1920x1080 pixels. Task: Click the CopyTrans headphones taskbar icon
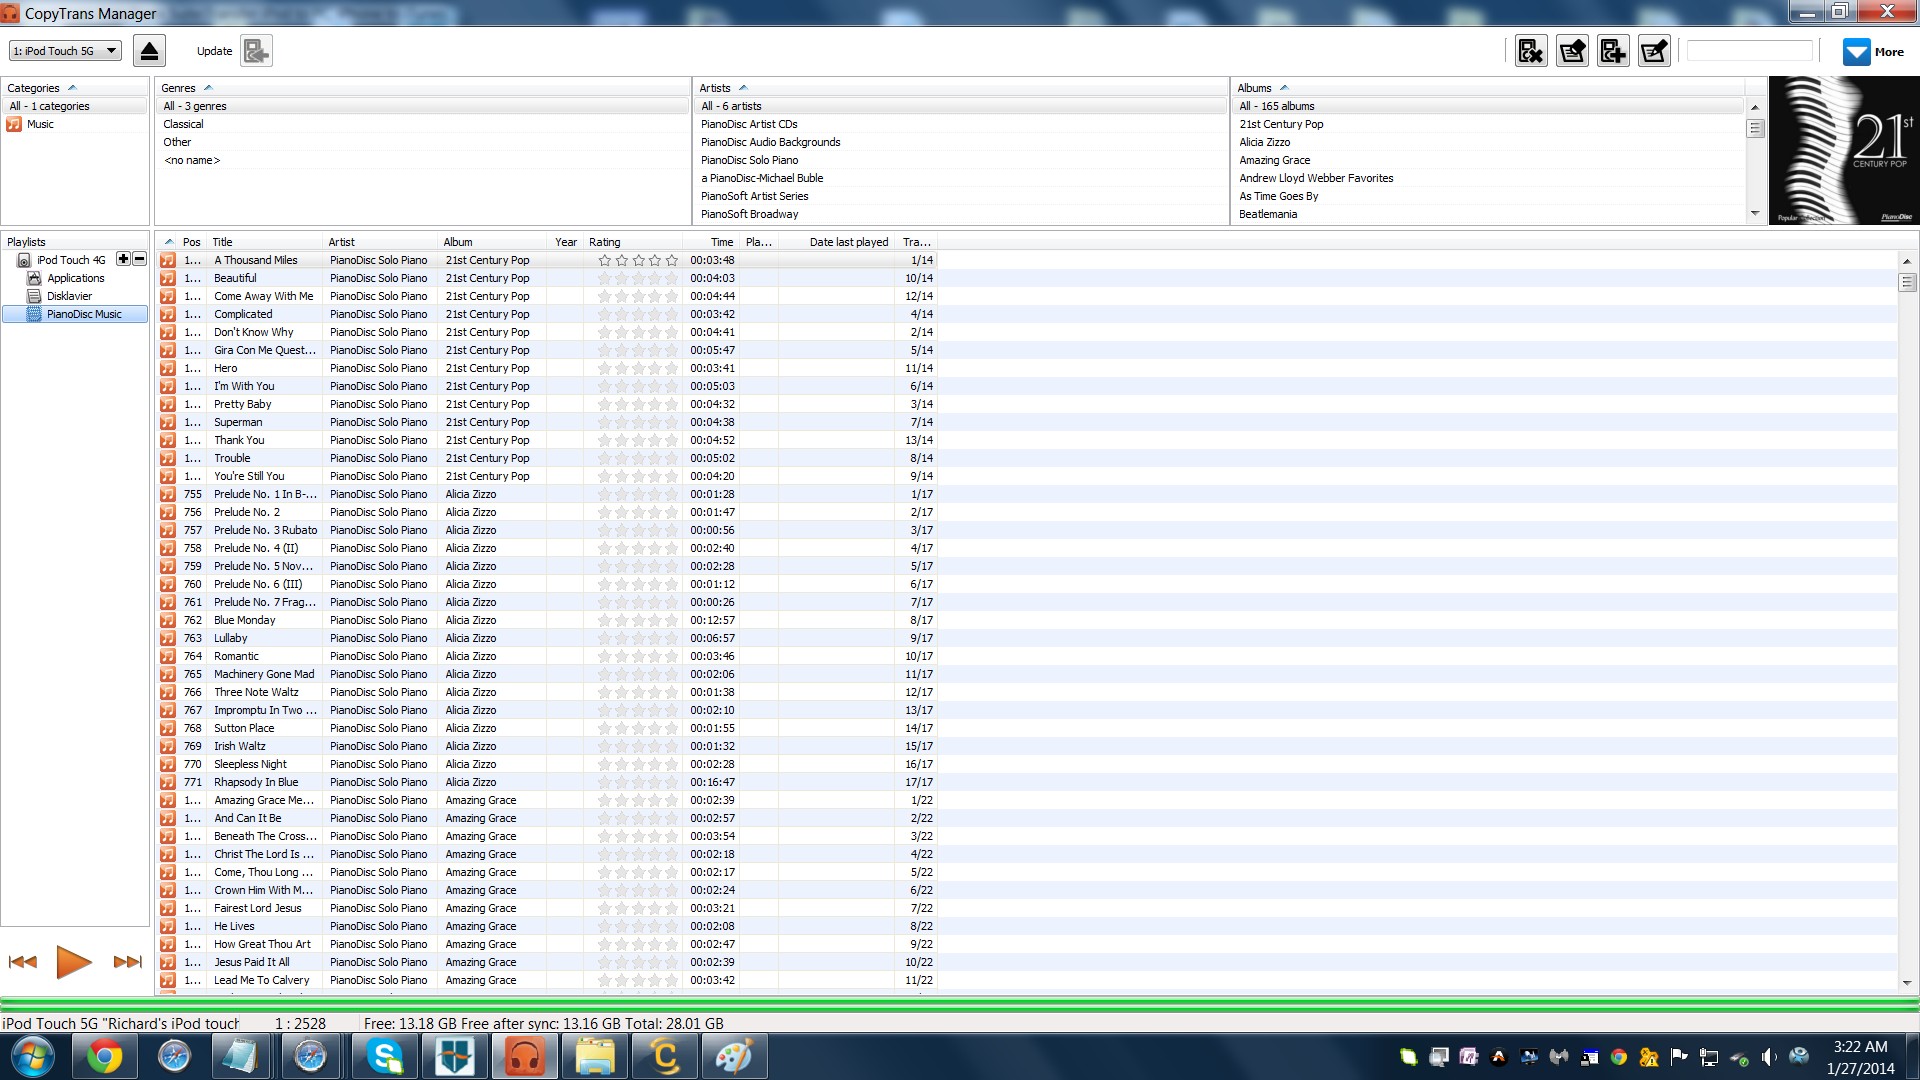(x=524, y=1056)
